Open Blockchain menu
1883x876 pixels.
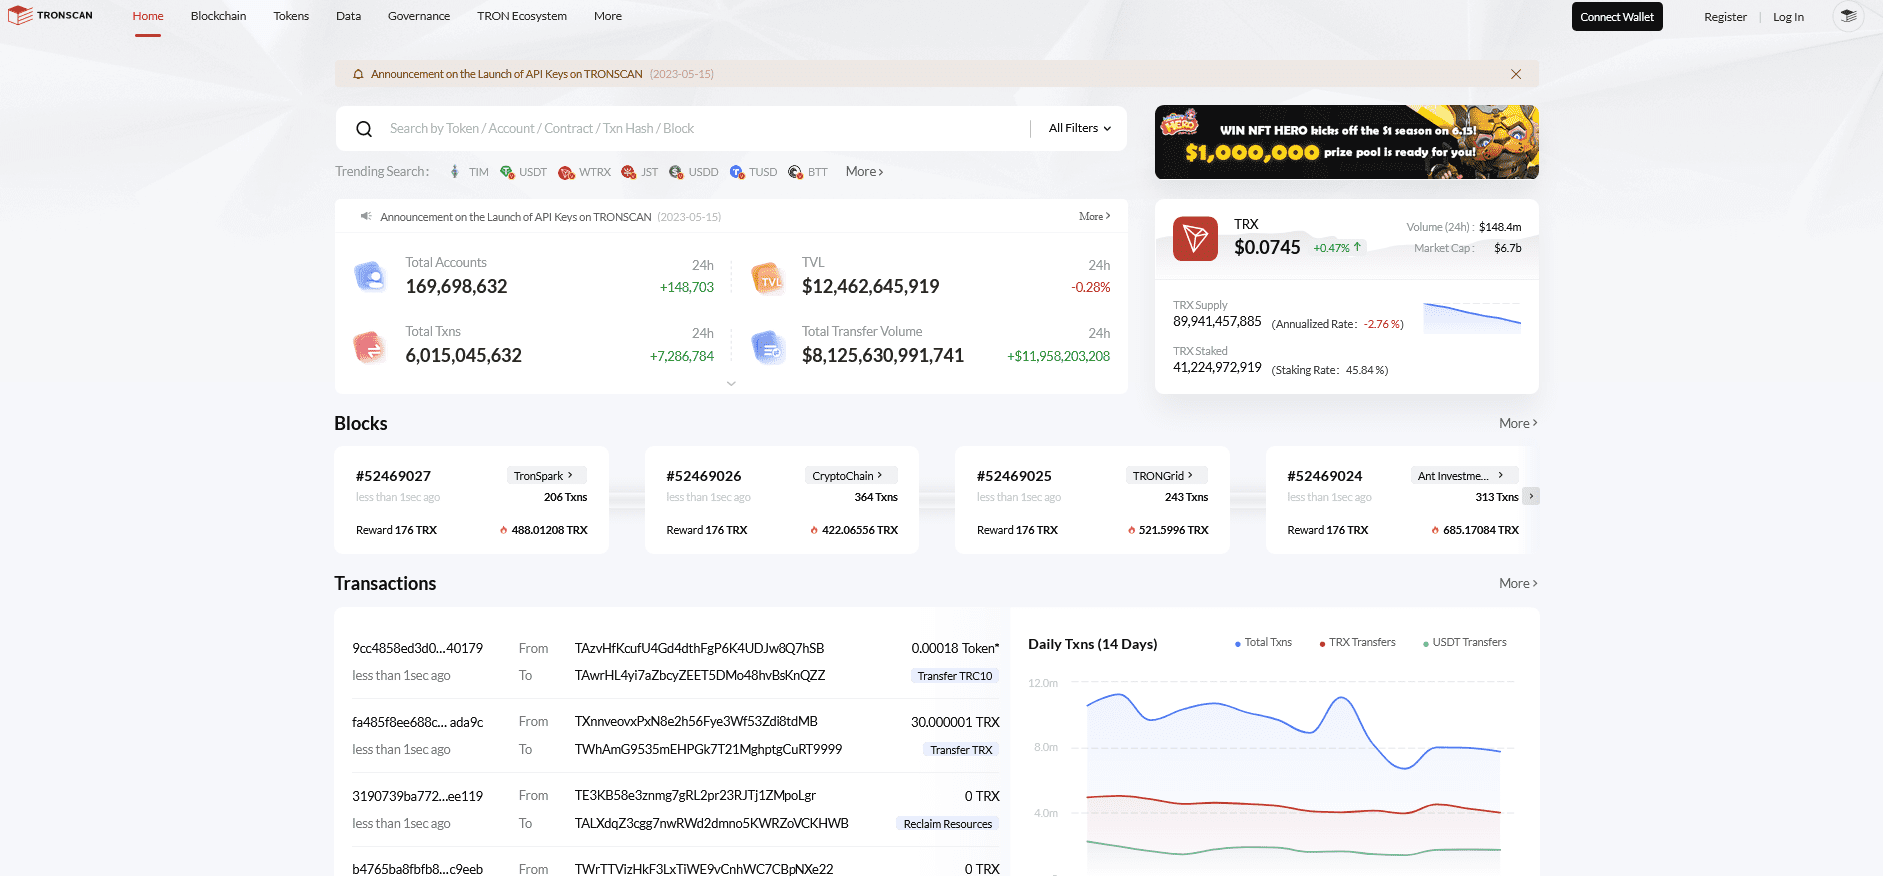(x=218, y=16)
